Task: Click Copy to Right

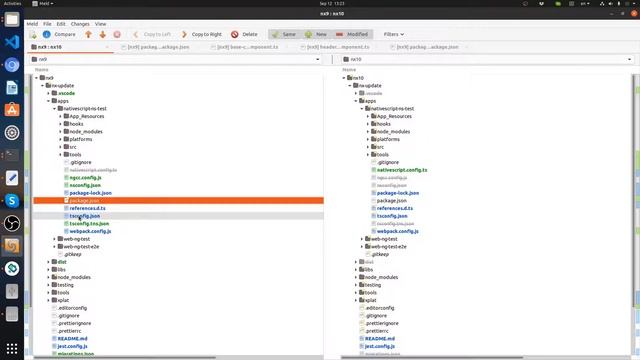Action: click(202, 34)
